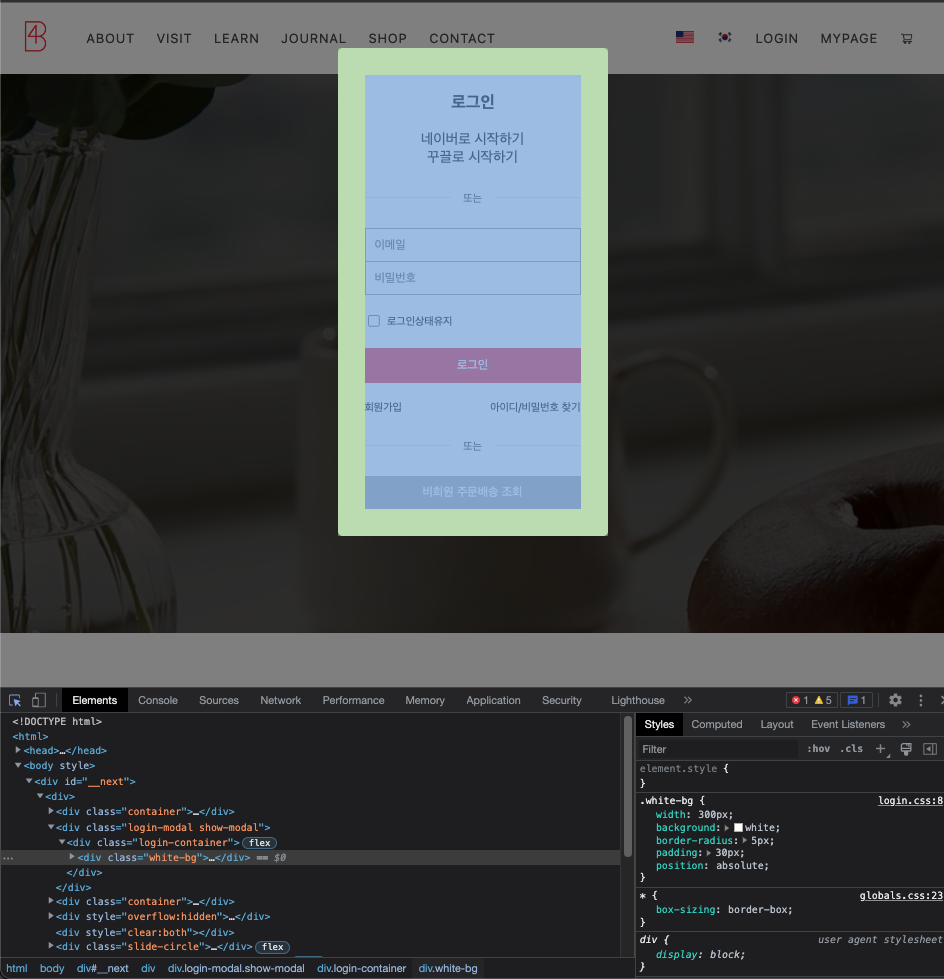Click 아이디/비밀번호 찾기 link
Viewport: 944px width, 979px height.
click(535, 407)
